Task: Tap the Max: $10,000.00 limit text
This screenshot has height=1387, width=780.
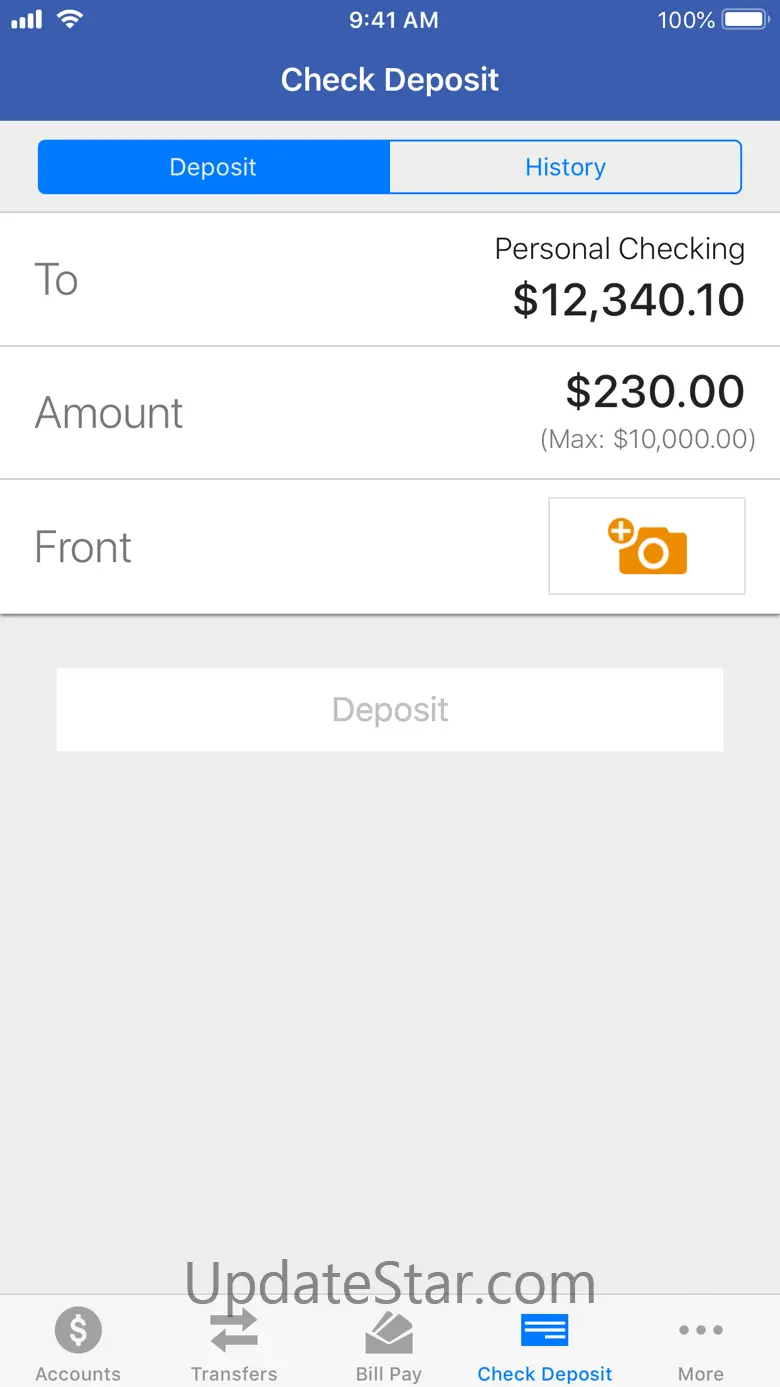Action: (647, 439)
